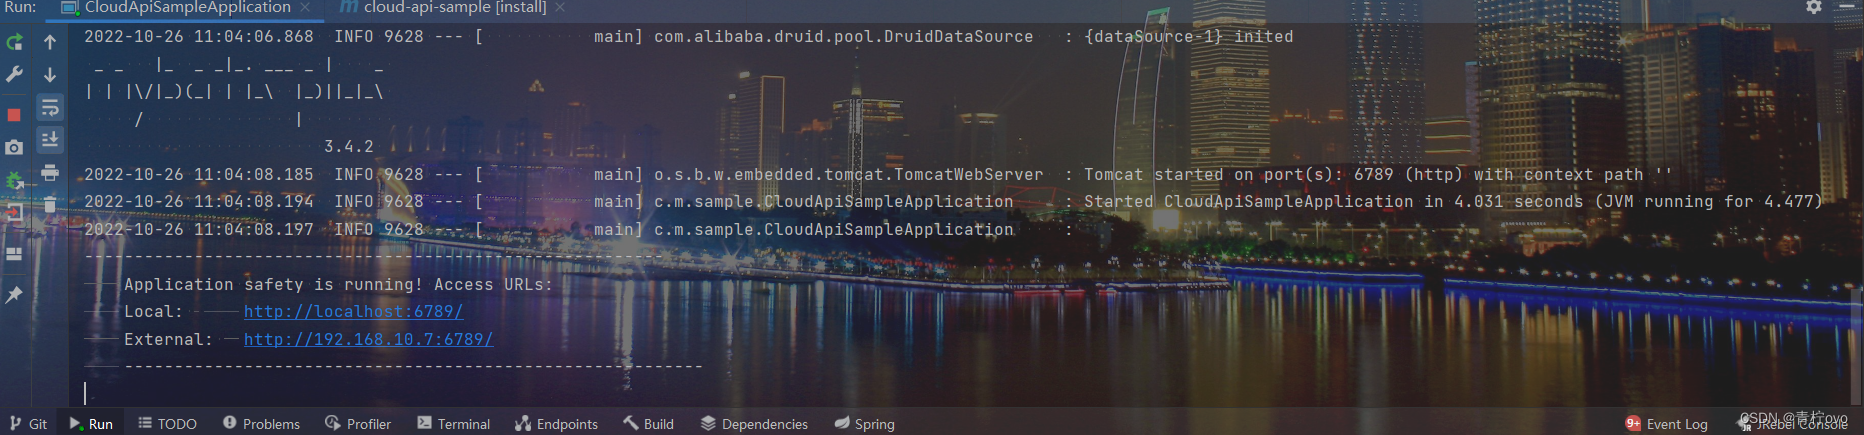Open the JRebel Console
Viewport: 1864px width, 435px height.
(x=1792, y=424)
